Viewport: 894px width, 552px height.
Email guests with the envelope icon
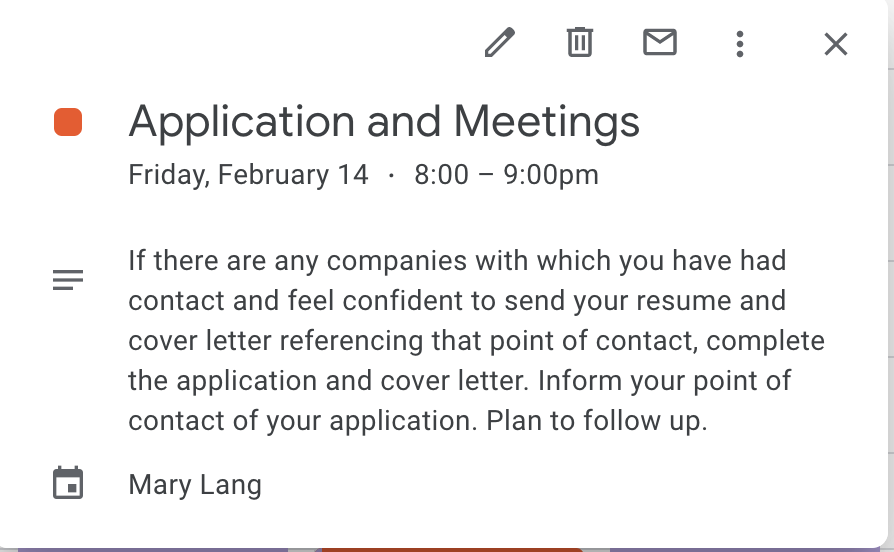click(x=660, y=42)
